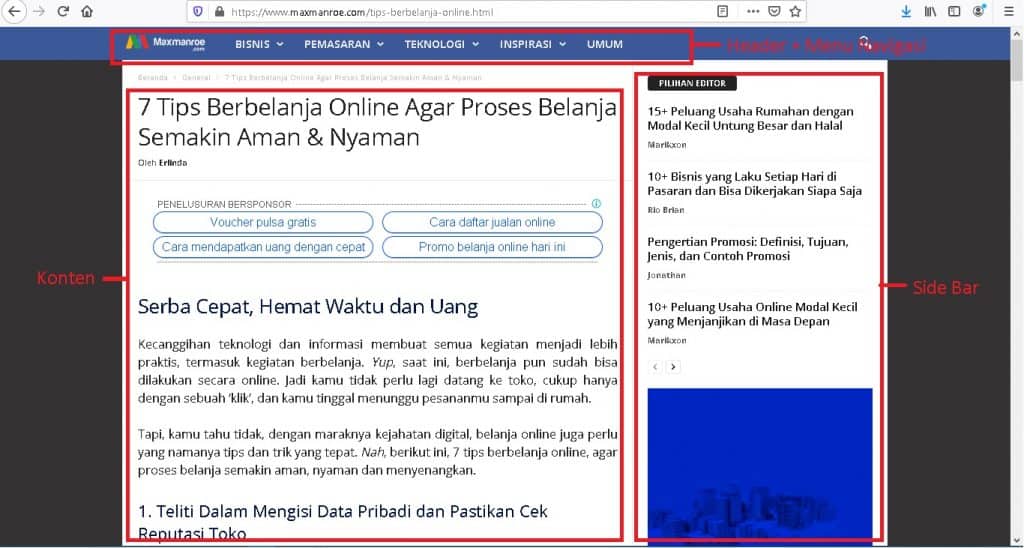1024x548 pixels.
Task: Open Pengertian Promosi article link
Action: point(748,249)
